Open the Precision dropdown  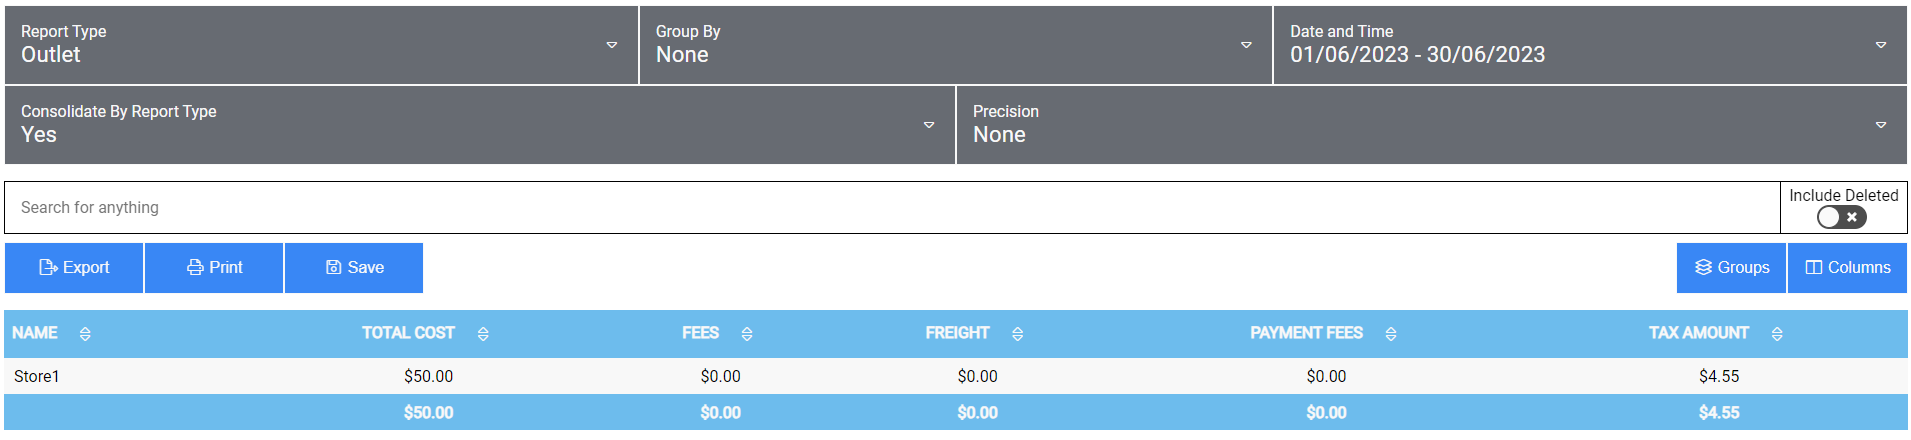coord(1432,125)
